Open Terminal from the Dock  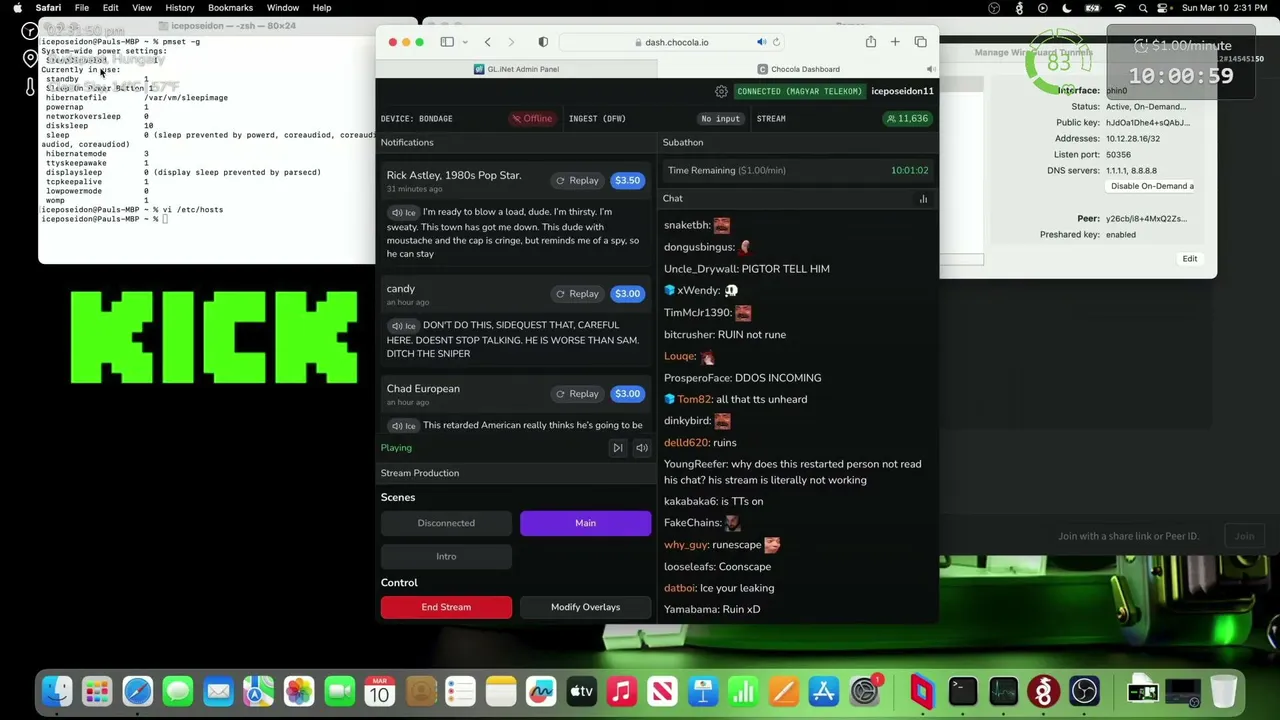962,691
